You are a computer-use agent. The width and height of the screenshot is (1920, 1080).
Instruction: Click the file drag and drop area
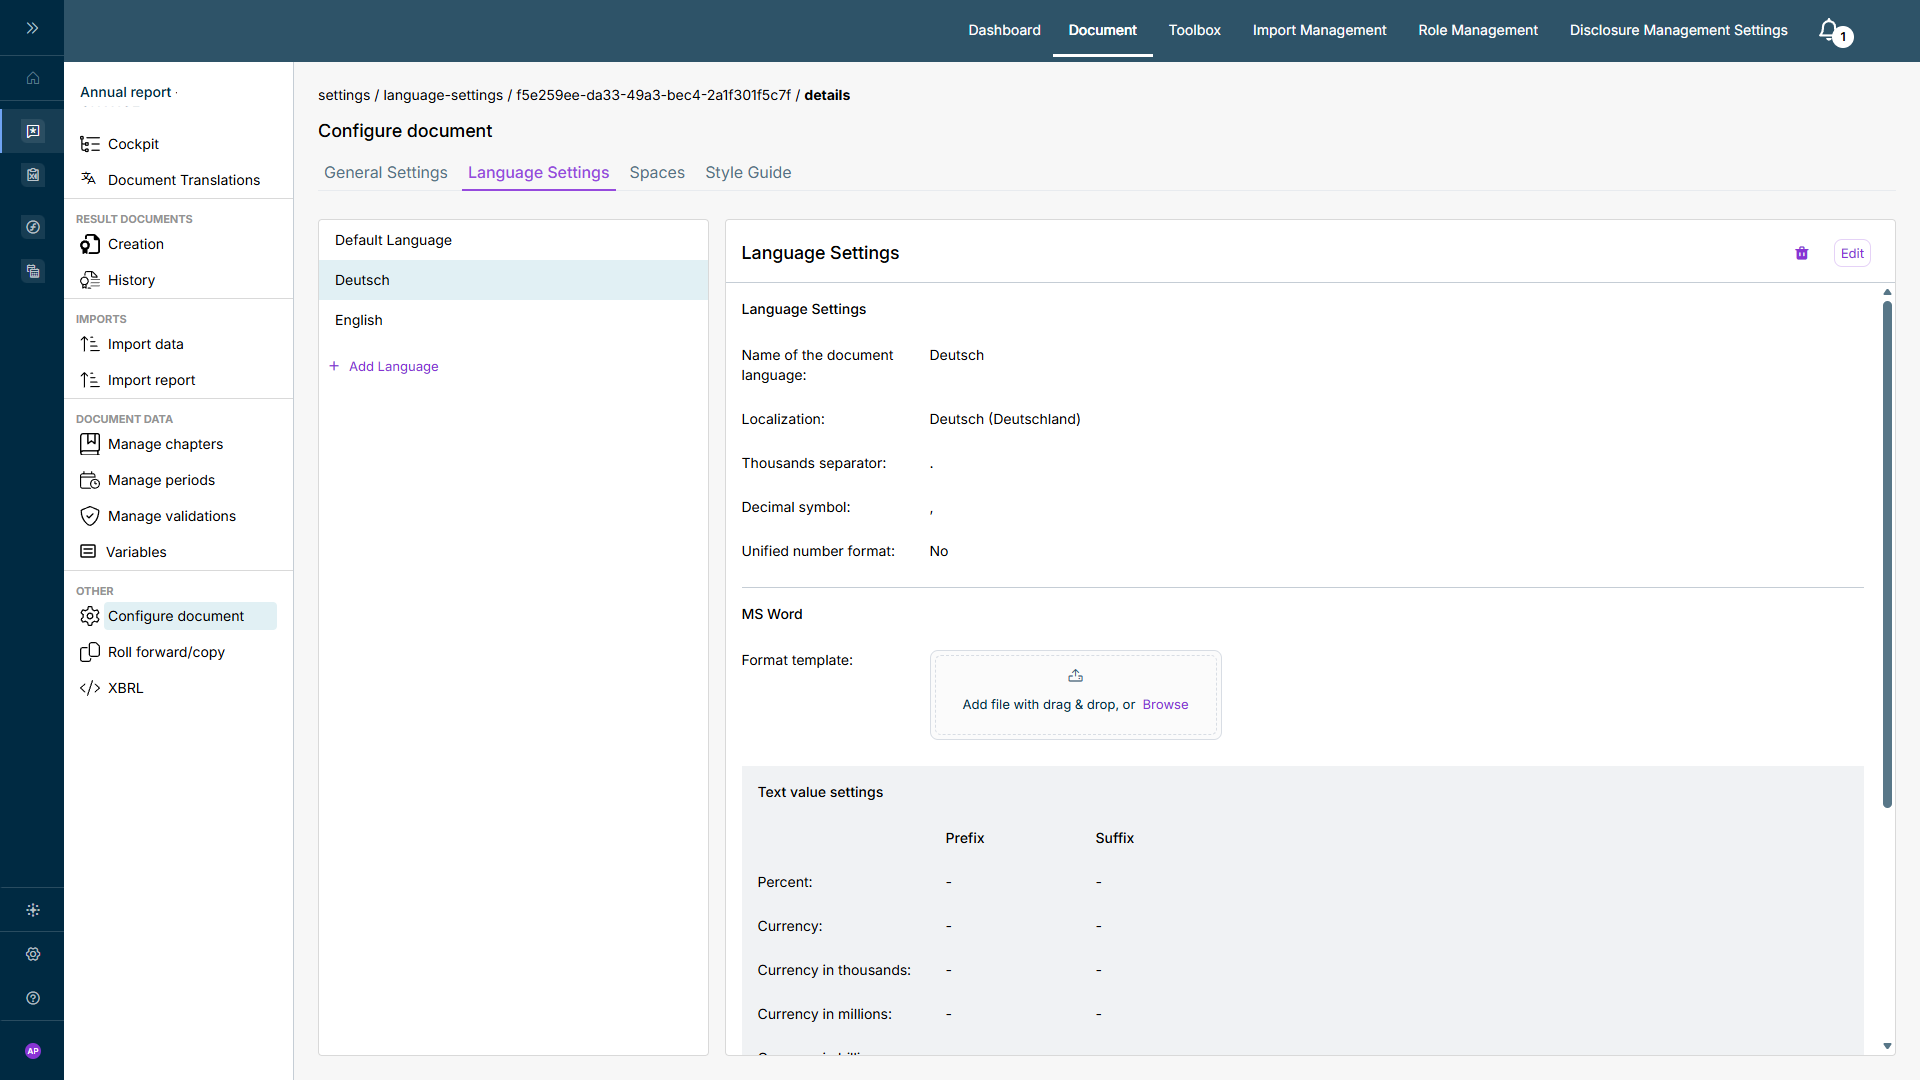click(x=1075, y=695)
